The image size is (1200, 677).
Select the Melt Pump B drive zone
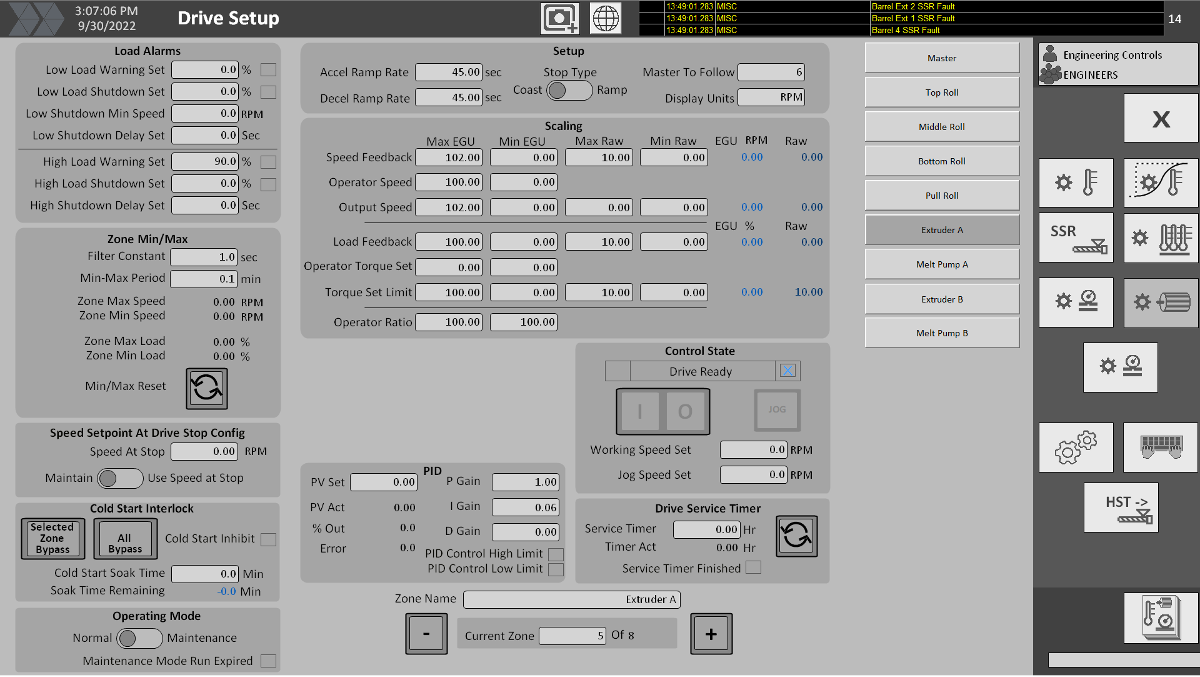tap(942, 333)
